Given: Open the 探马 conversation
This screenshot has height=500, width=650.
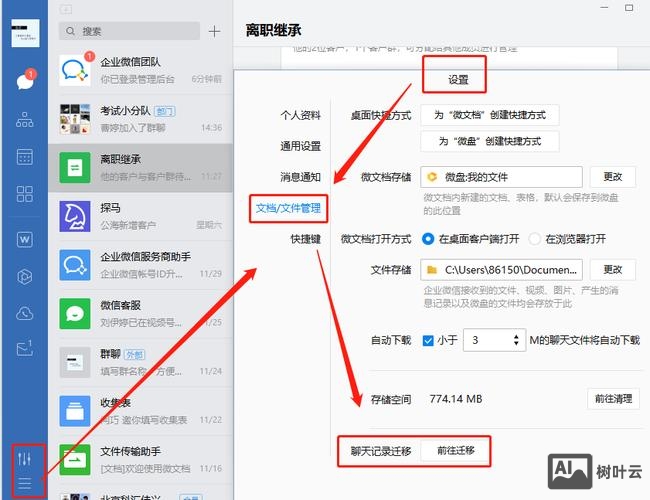Looking at the screenshot, I should (x=141, y=216).
